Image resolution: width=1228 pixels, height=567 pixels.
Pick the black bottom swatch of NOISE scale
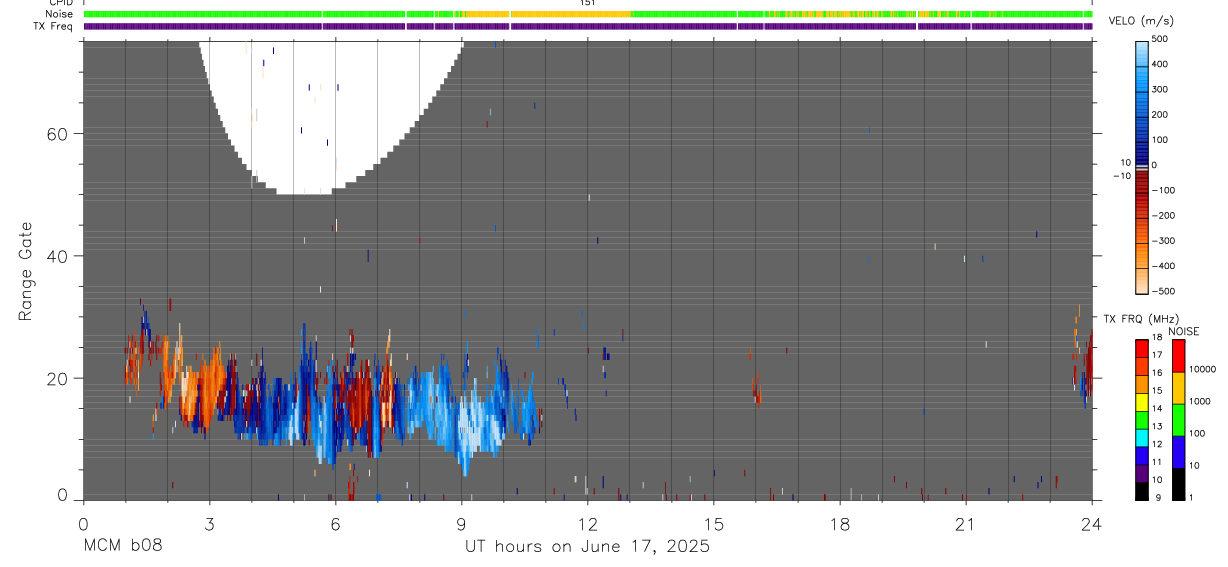point(1178,484)
